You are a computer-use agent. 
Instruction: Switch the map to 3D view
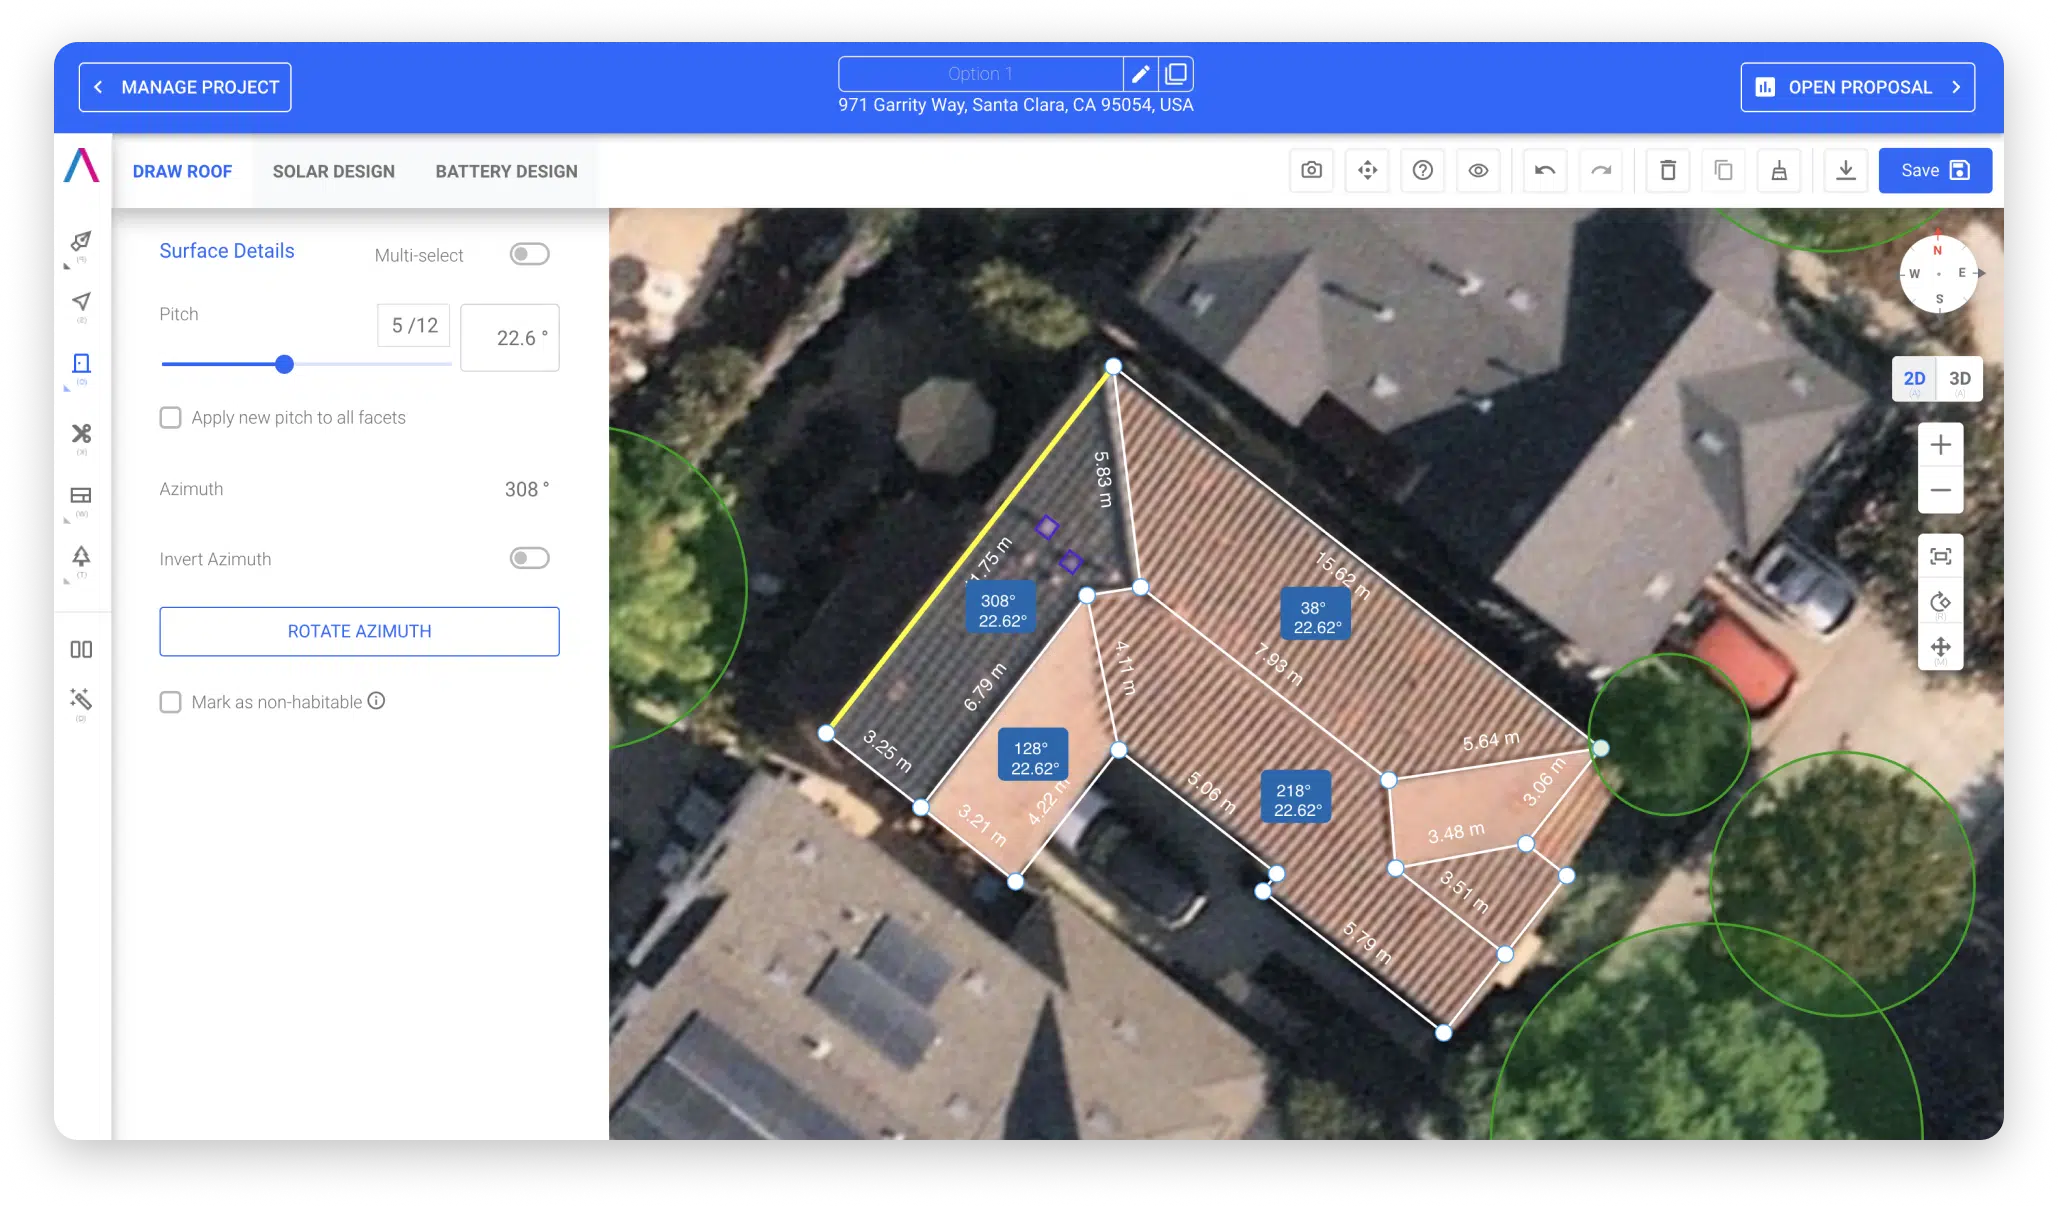click(x=1960, y=379)
